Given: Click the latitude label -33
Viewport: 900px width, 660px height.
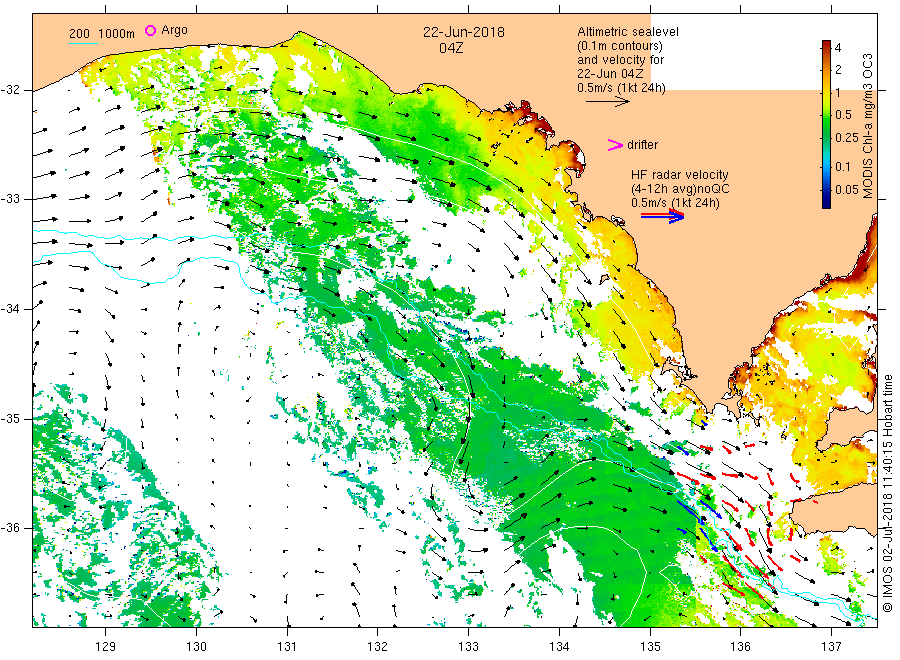Looking at the screenshot, I should 11,199.
